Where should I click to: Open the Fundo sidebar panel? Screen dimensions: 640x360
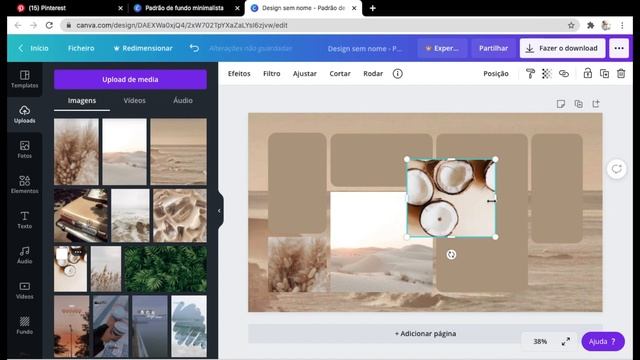24,325
